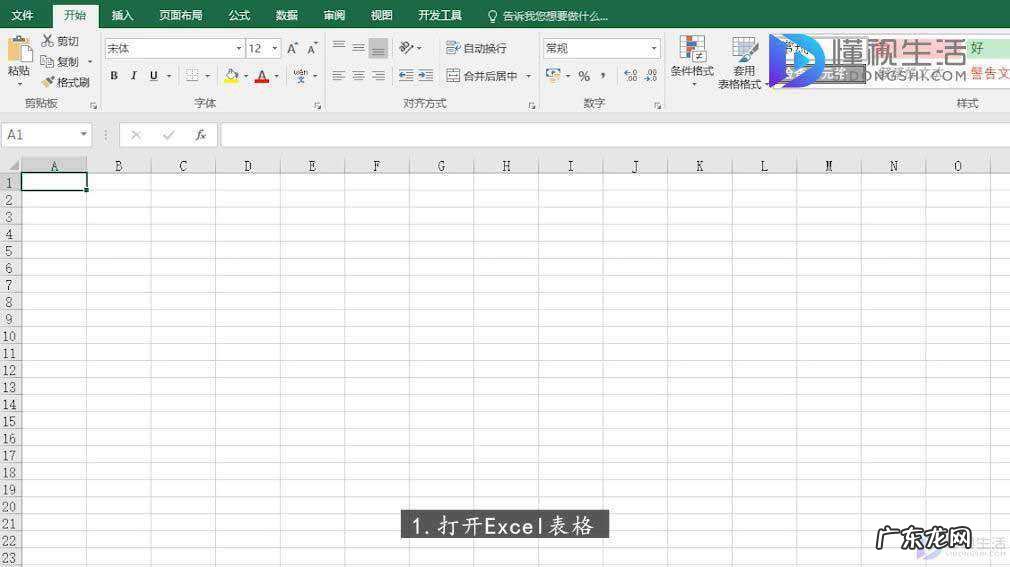Open font group dialog launcher

coord(318,105)
